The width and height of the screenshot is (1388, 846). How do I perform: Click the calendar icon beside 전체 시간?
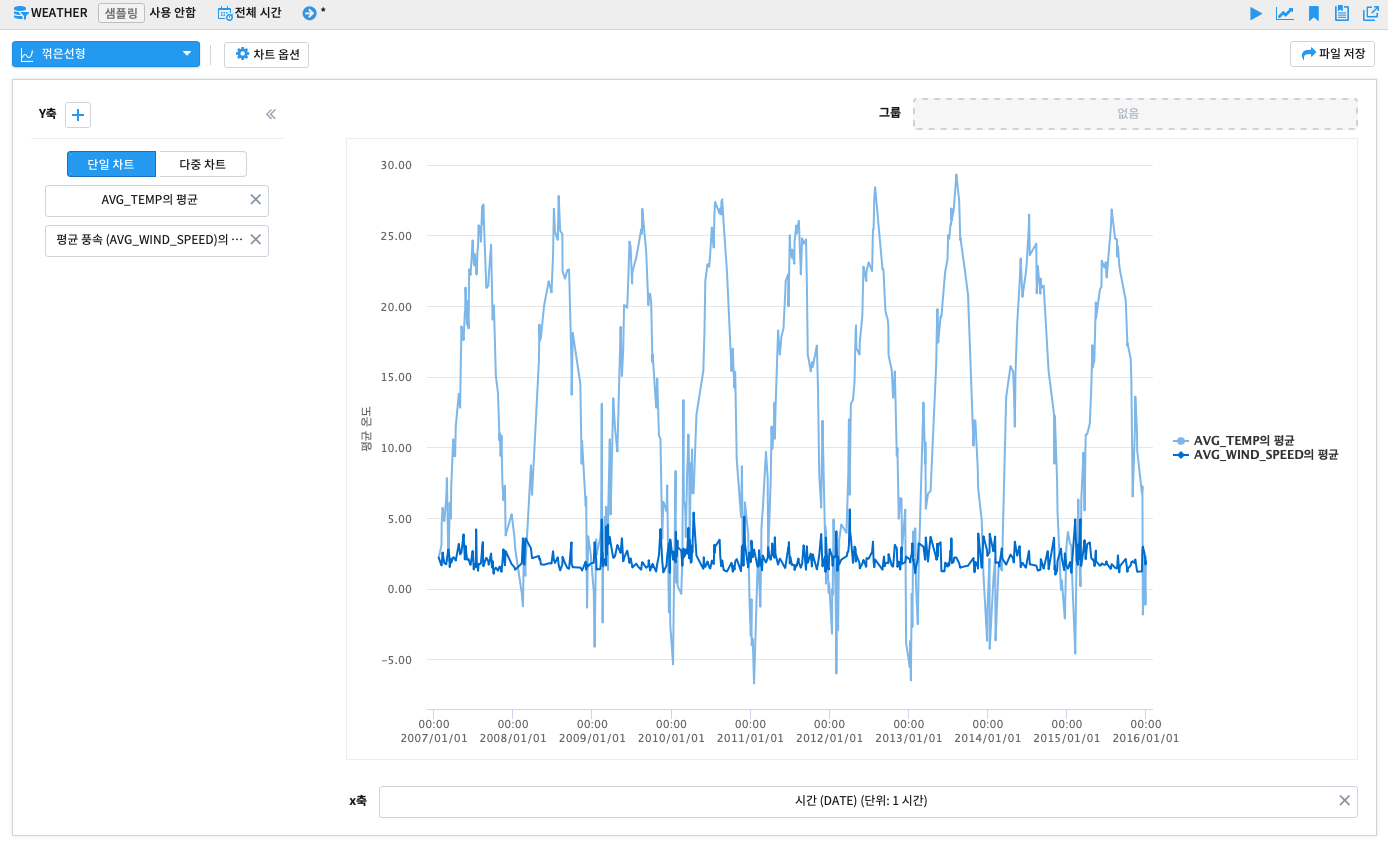point(224,13)
